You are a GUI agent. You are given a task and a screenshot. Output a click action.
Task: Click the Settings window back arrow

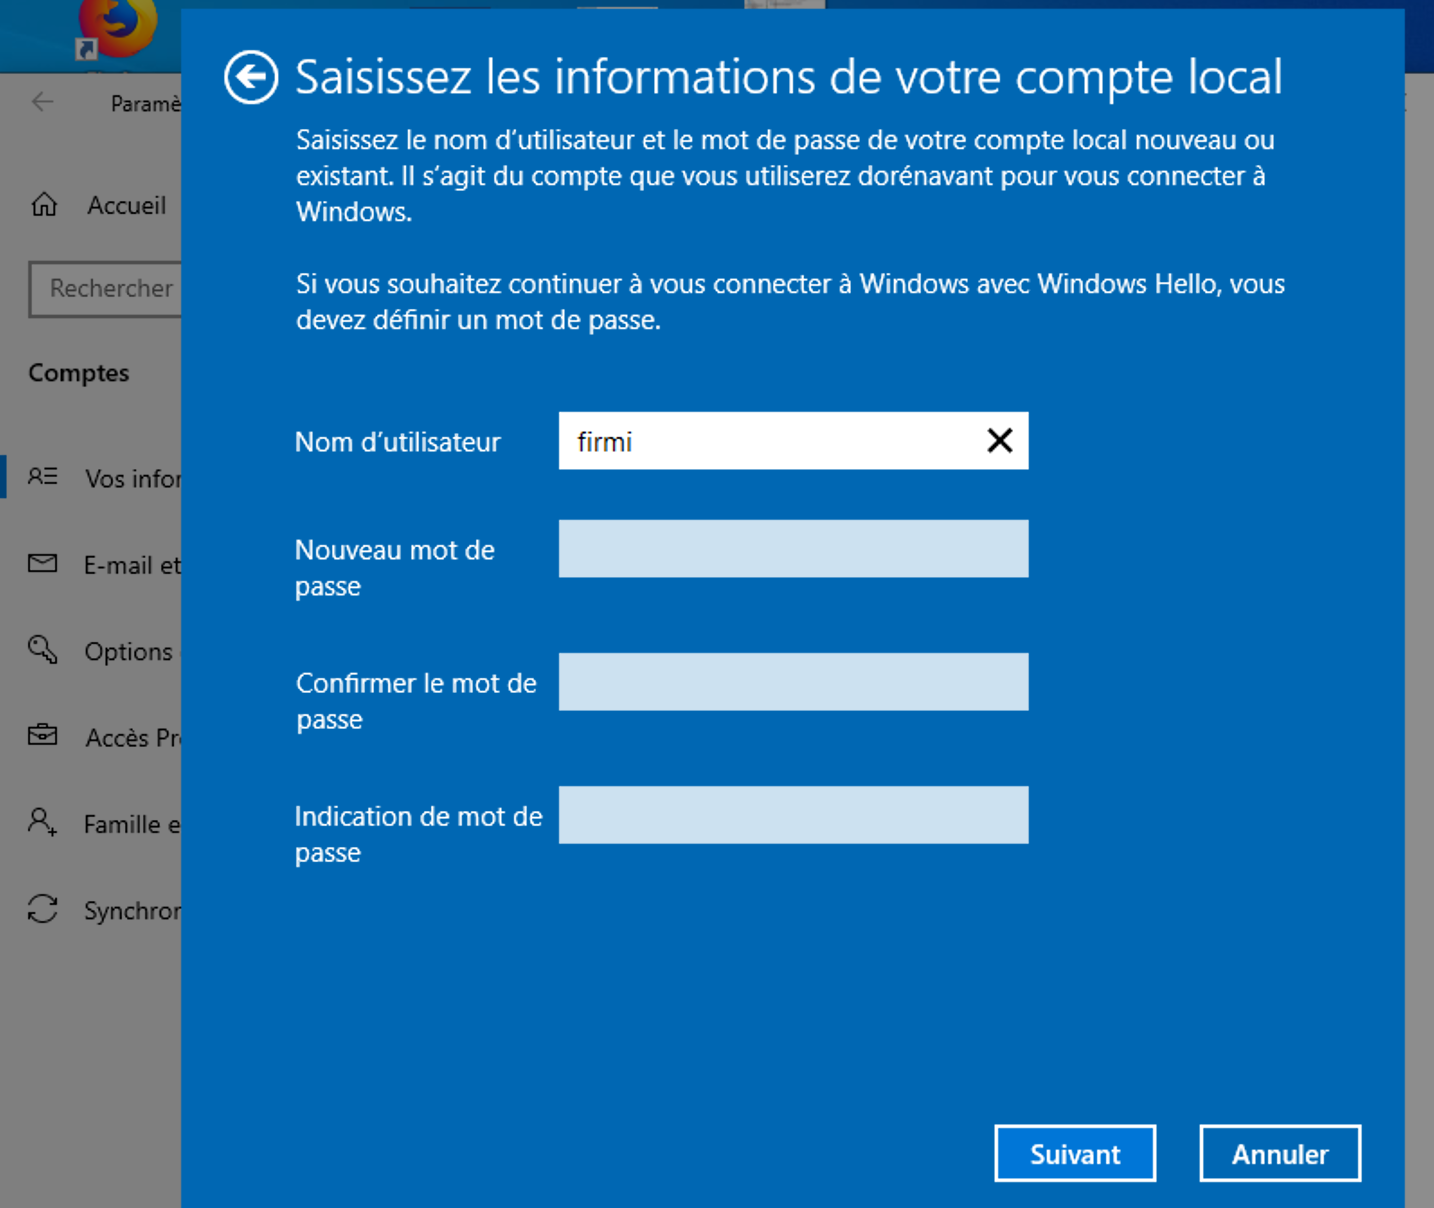tap(42, 102)
